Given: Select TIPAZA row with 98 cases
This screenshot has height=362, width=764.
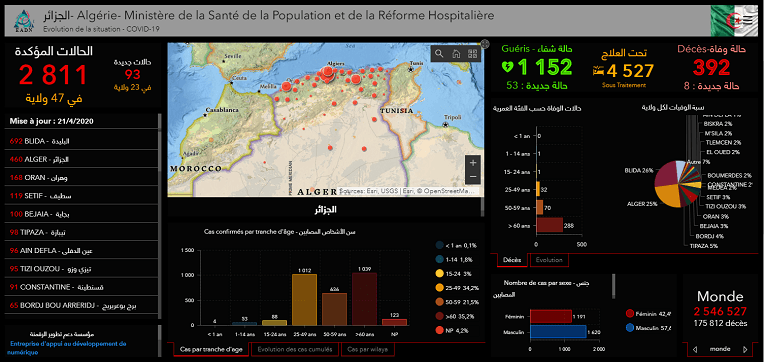Looking at the screenshot, I should 81,232.
